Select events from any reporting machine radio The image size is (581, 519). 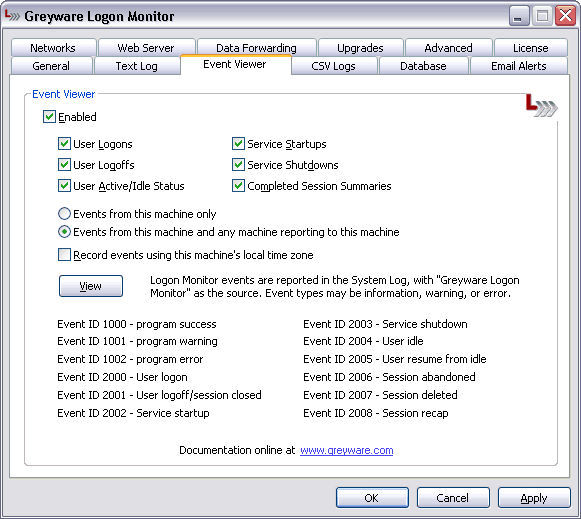(x=64, y=232)
